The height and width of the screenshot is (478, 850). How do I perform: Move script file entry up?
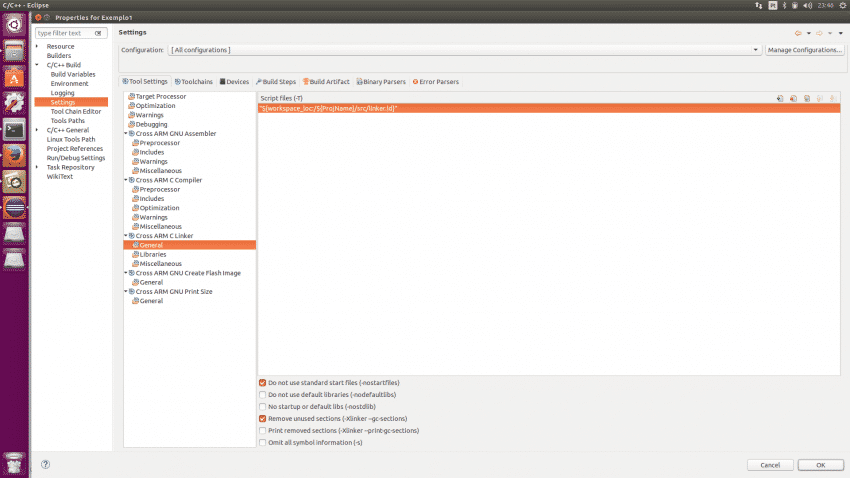[820, 98]
